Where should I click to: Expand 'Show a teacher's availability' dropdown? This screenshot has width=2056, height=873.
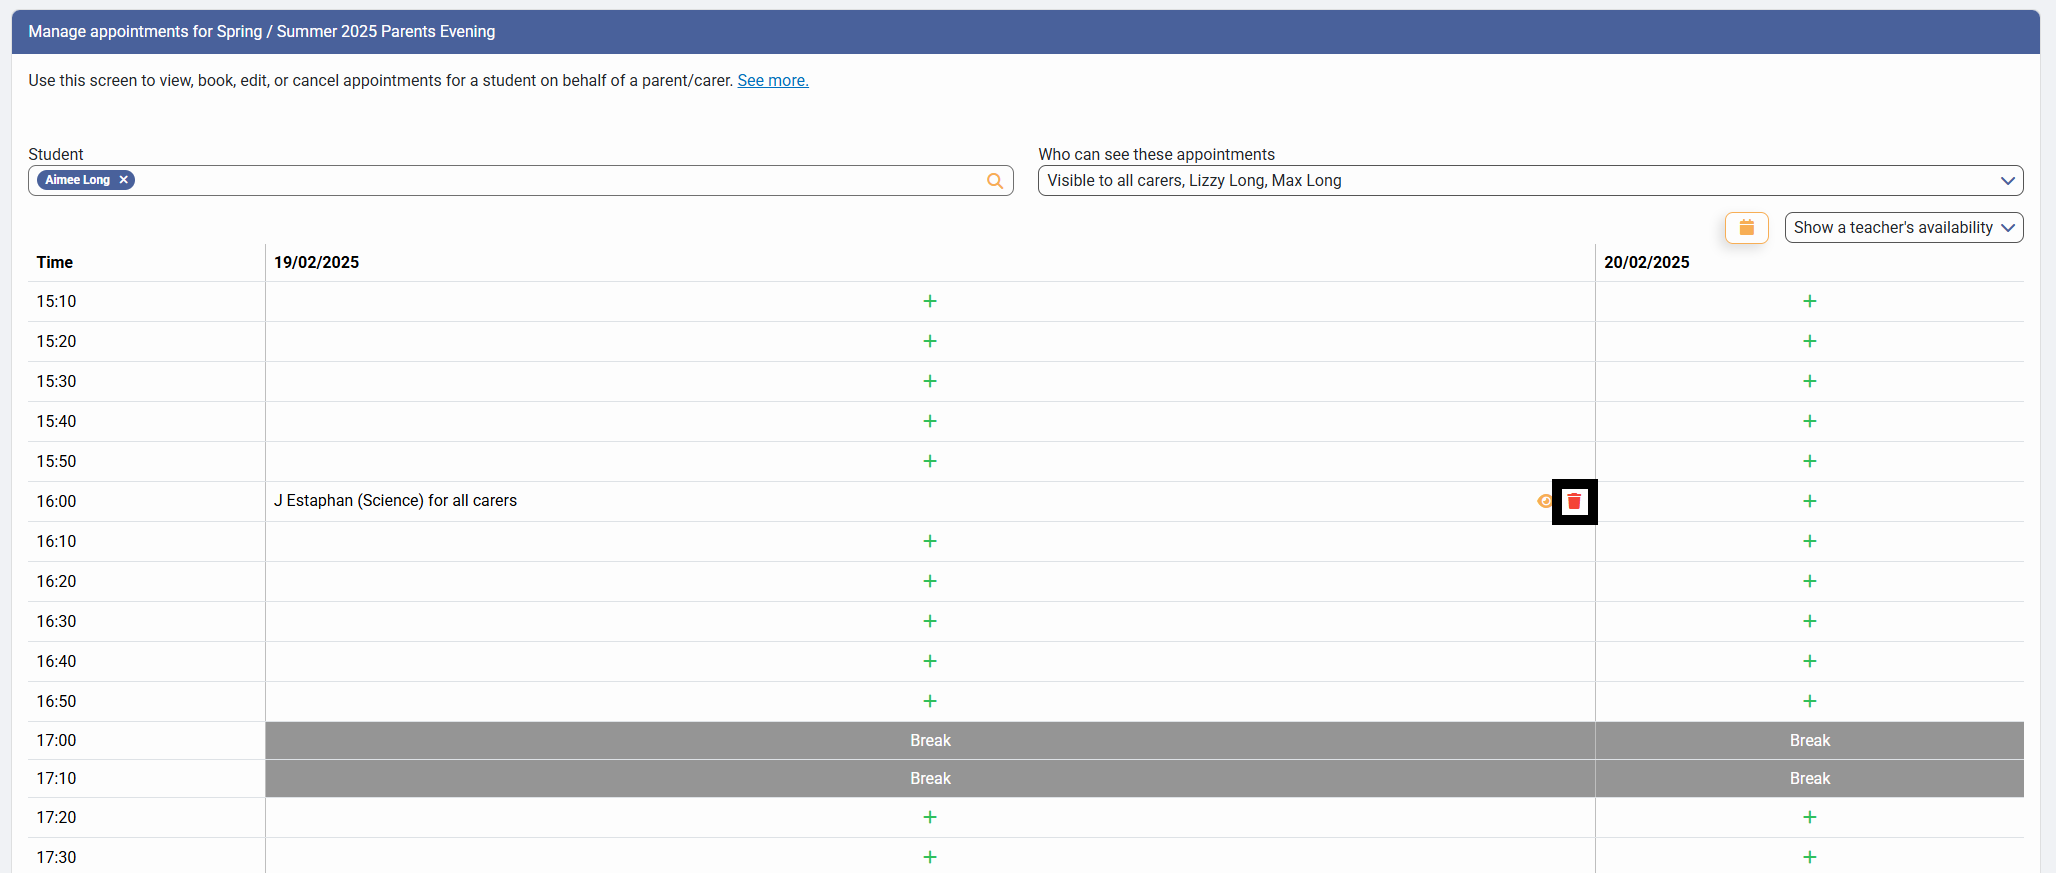pyautogui.click(x=1903, y=228)
